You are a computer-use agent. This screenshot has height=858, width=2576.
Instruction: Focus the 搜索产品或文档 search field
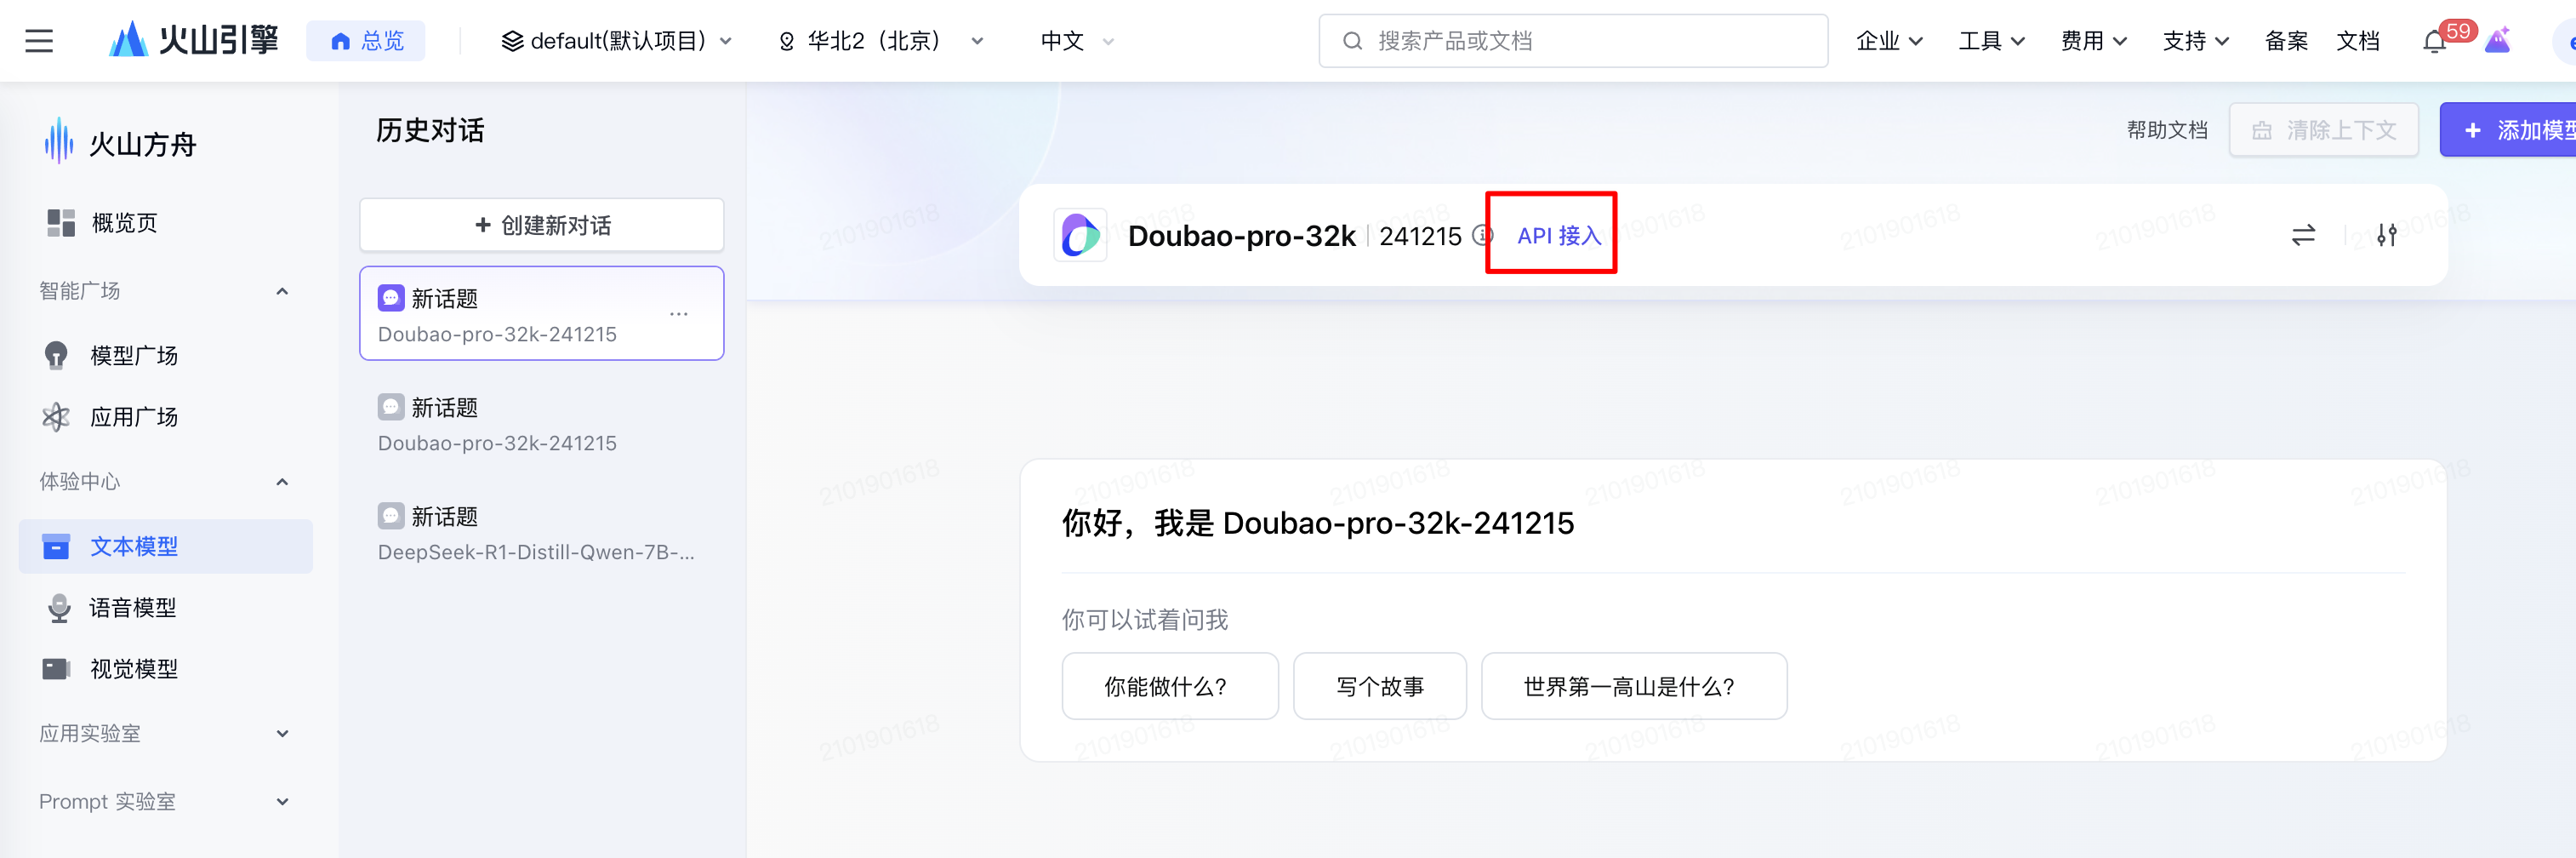1573,41
